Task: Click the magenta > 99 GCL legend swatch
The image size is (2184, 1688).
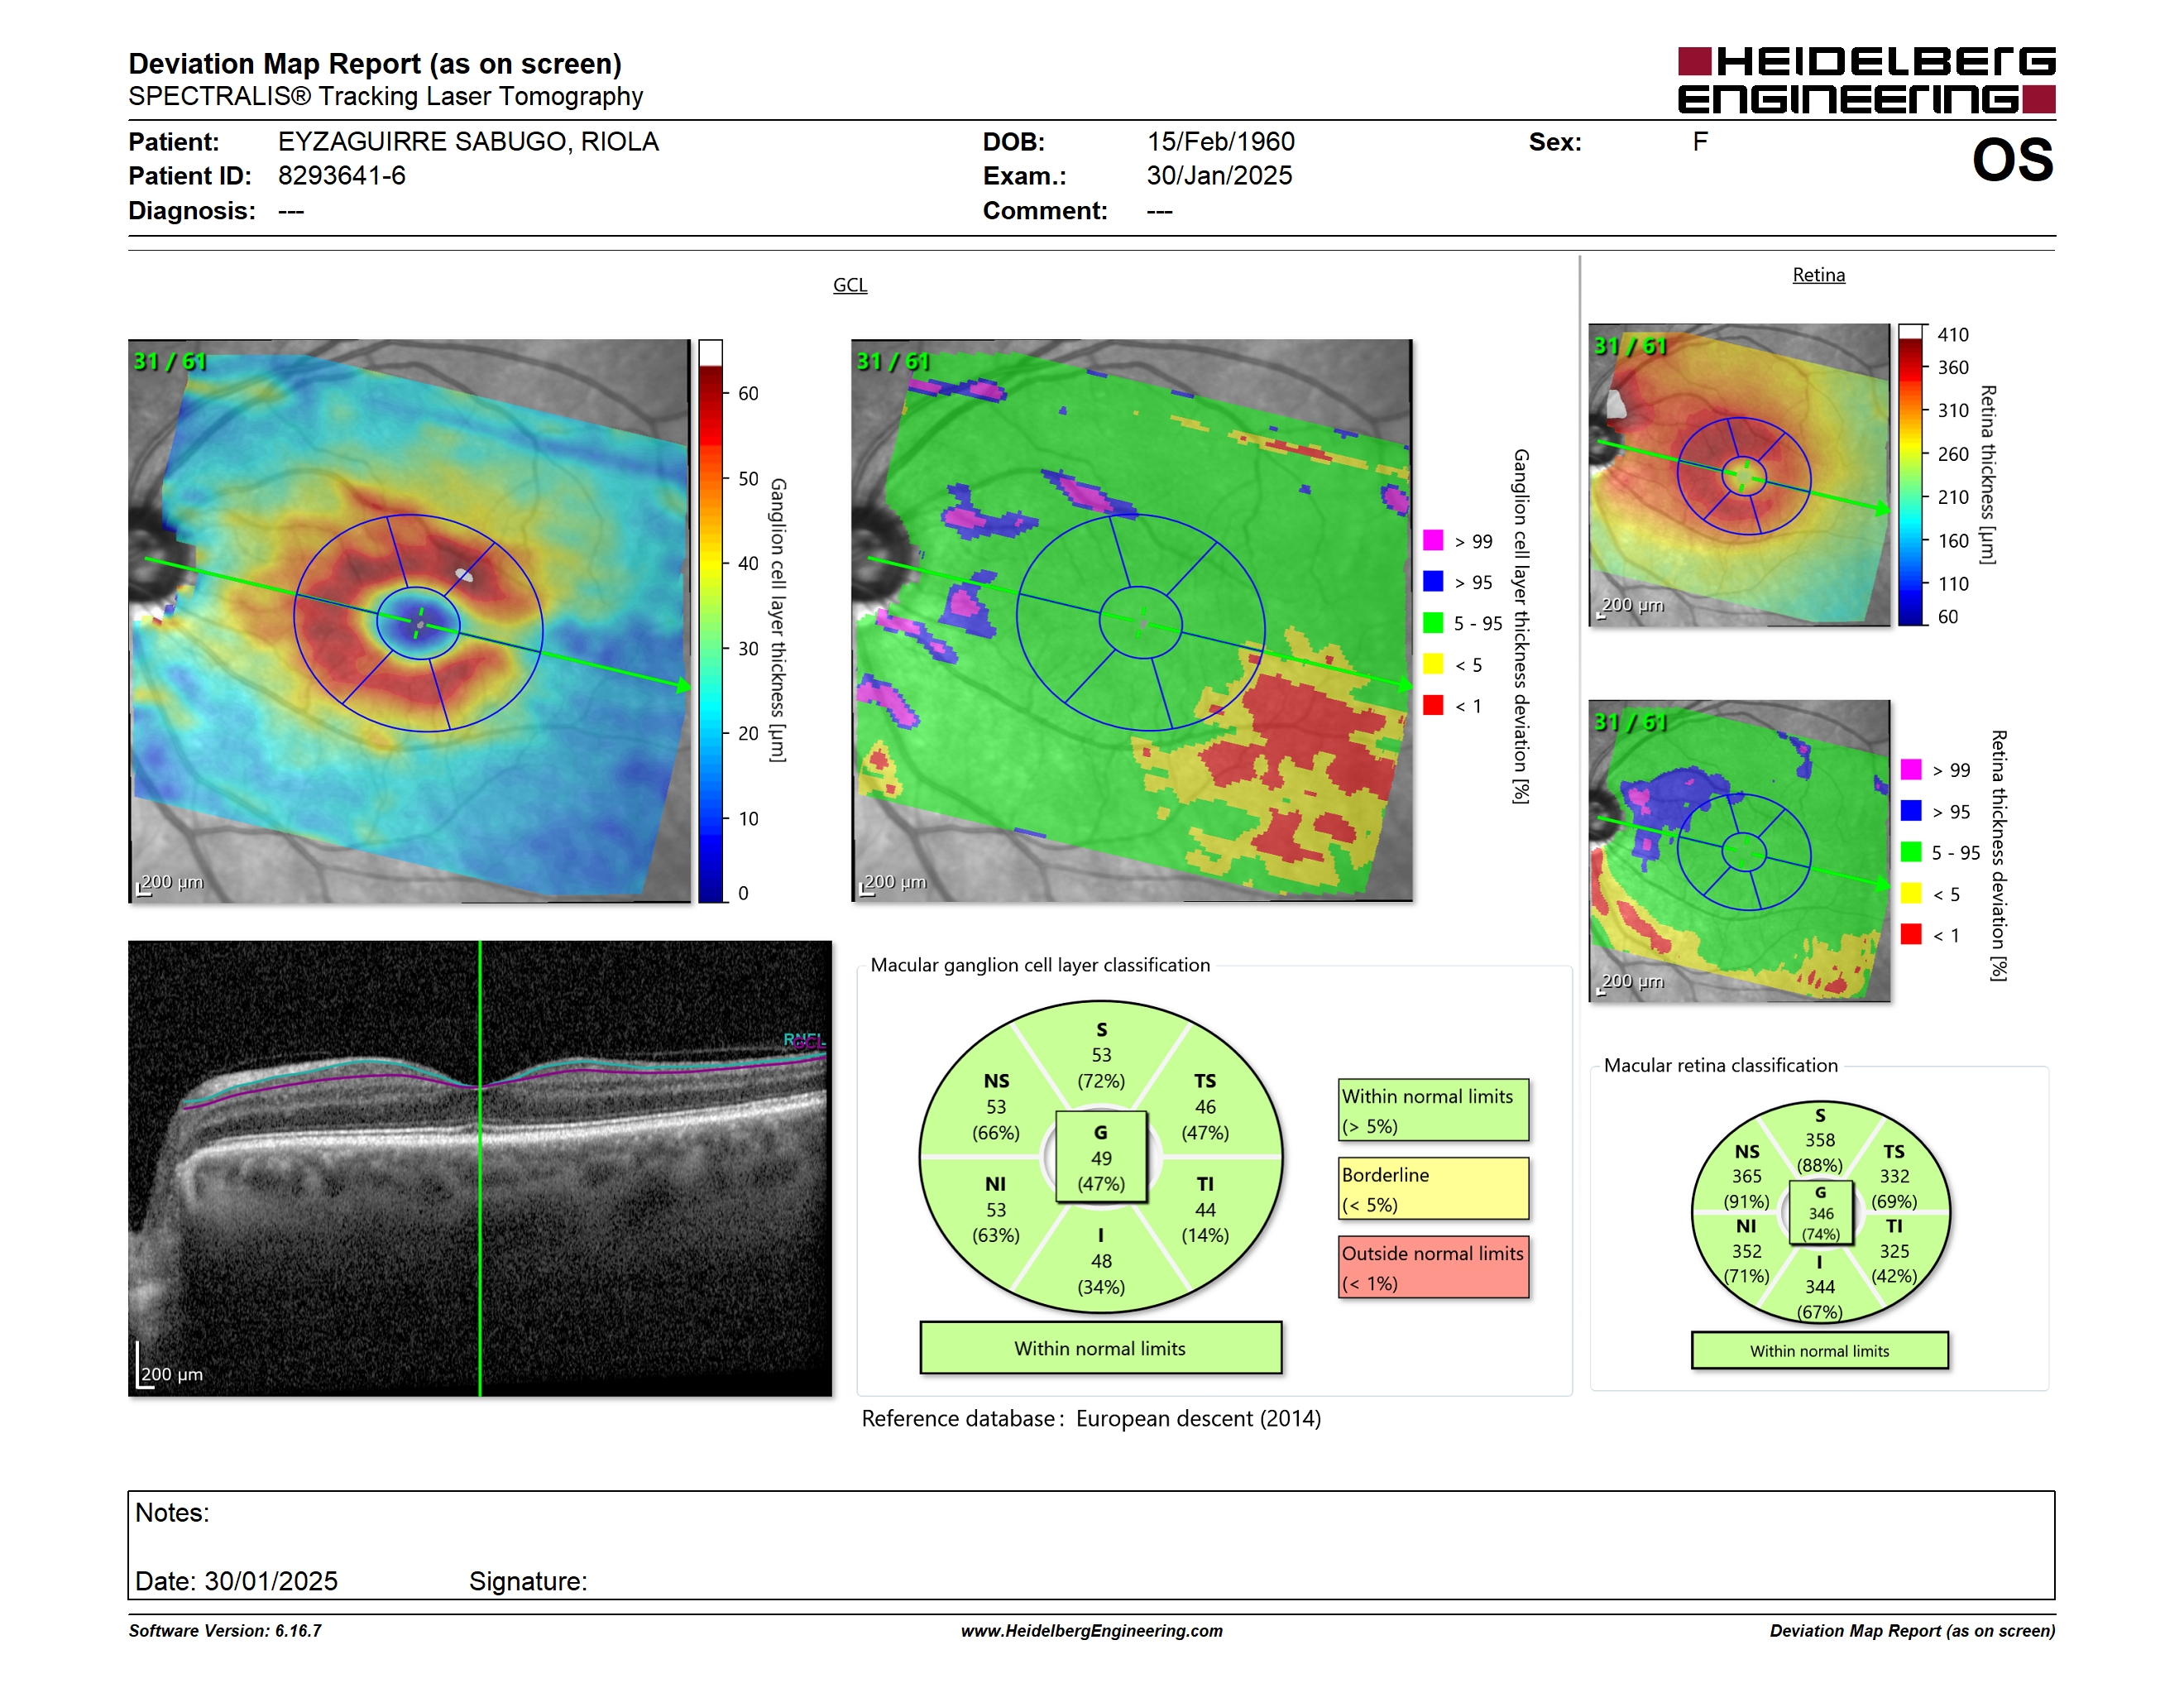Action: click(1433, 540)
